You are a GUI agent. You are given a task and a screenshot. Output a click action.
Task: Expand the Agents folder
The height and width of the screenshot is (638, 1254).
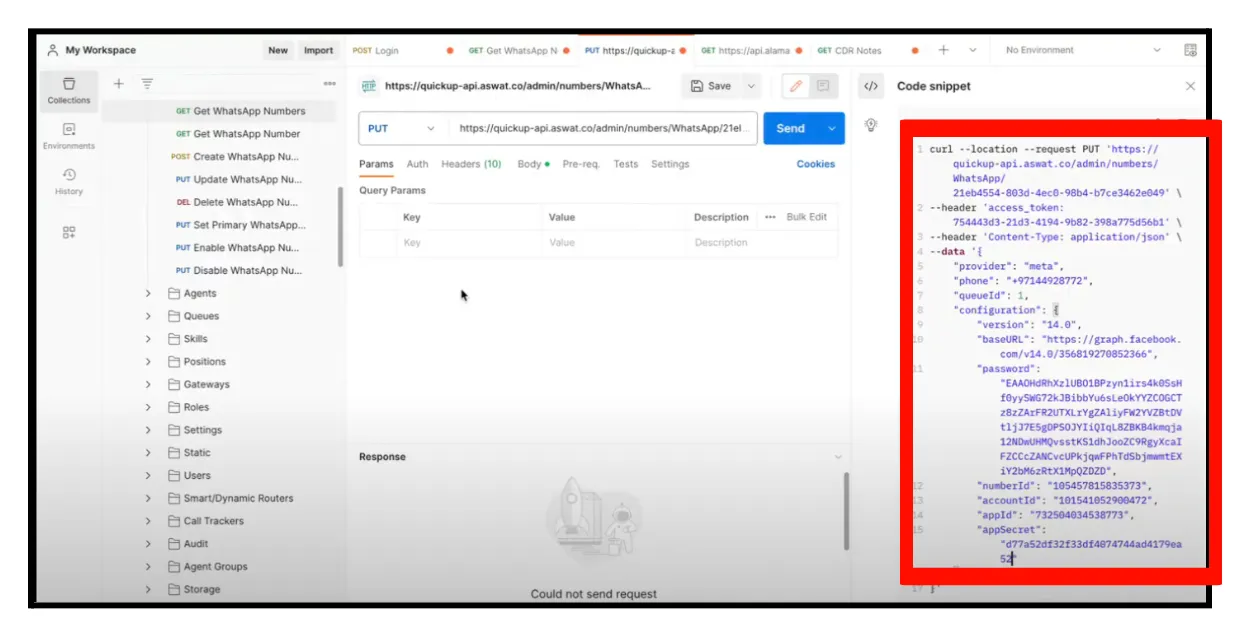(148, 293)
